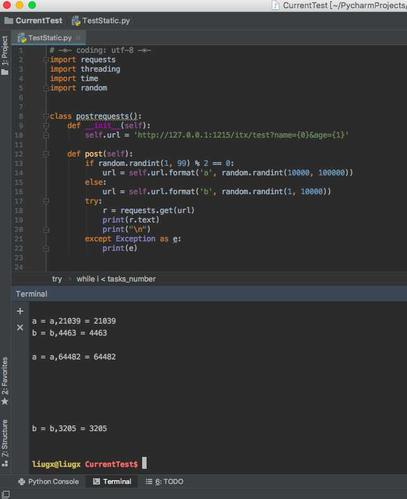Open the 6: TODO tool window
This screenshot has height=499, width=407.
[x=165, y=482]
